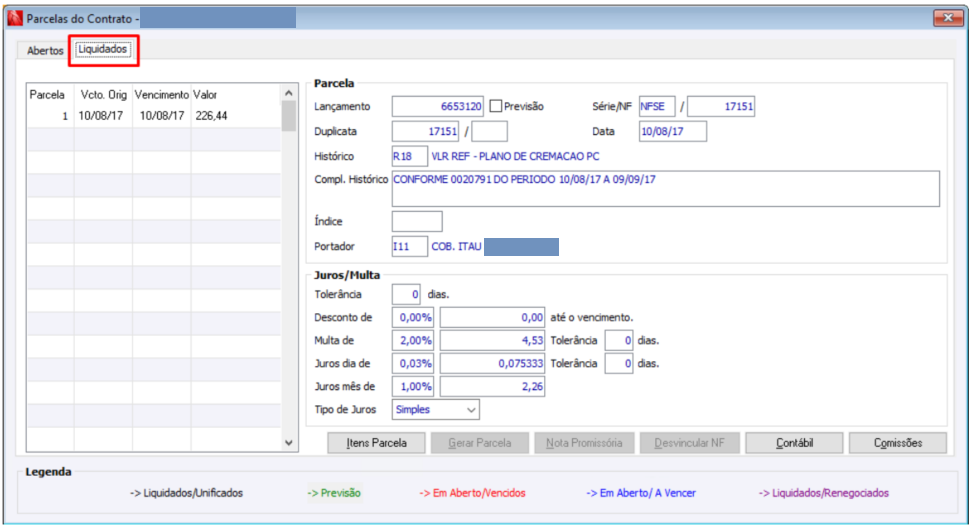Viewport: 969px width, 527px height.
Task: Click the Desvincular NF button
Action: pos(690,443)
